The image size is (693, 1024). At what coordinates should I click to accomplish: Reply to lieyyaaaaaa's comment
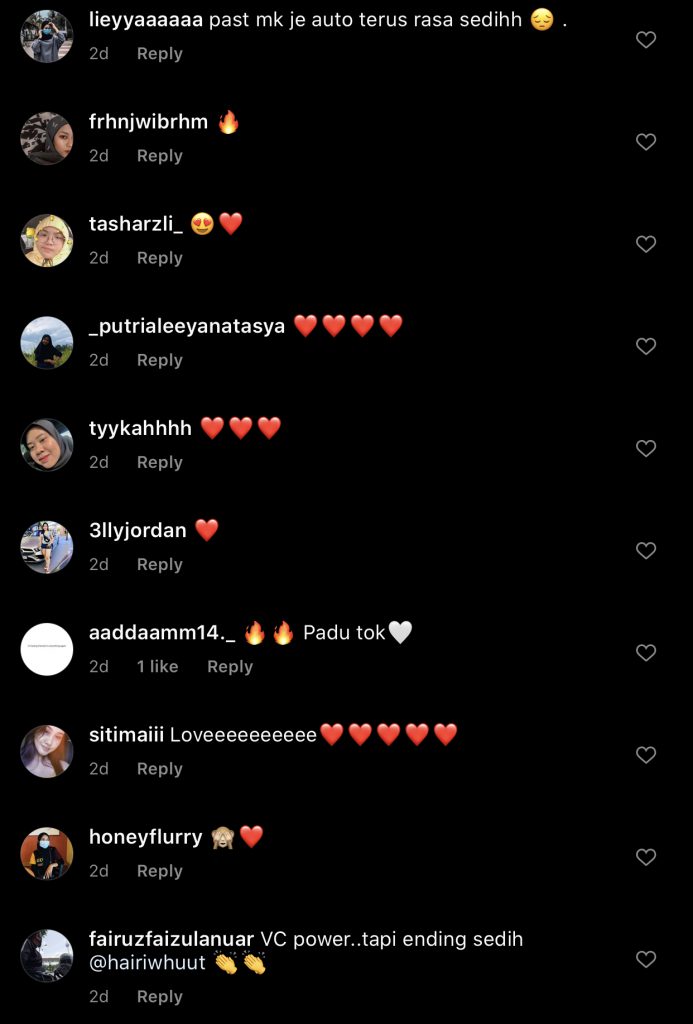pyautogui.click(x=159, y=54)
